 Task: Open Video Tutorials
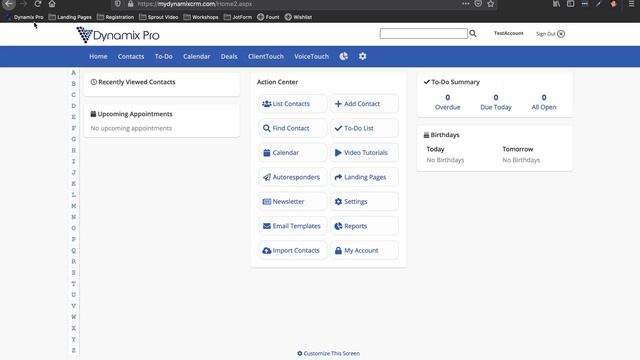coord(364,153)
